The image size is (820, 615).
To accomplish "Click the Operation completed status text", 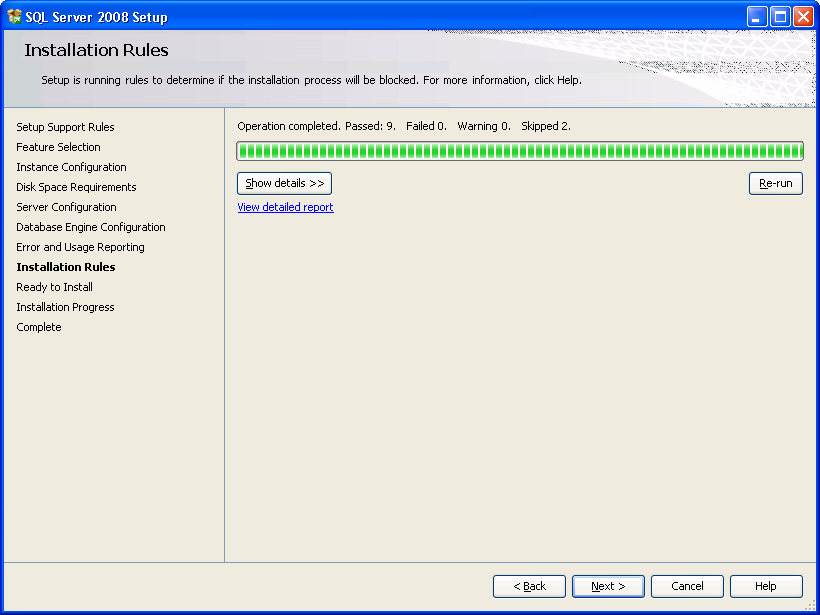I will [403, 126].
